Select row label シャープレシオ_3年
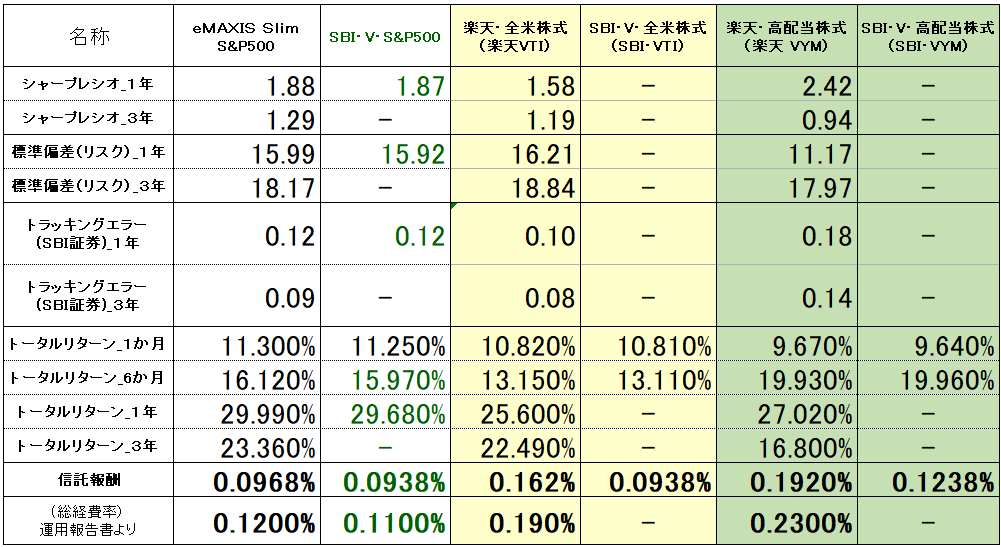 coord(88,117)
